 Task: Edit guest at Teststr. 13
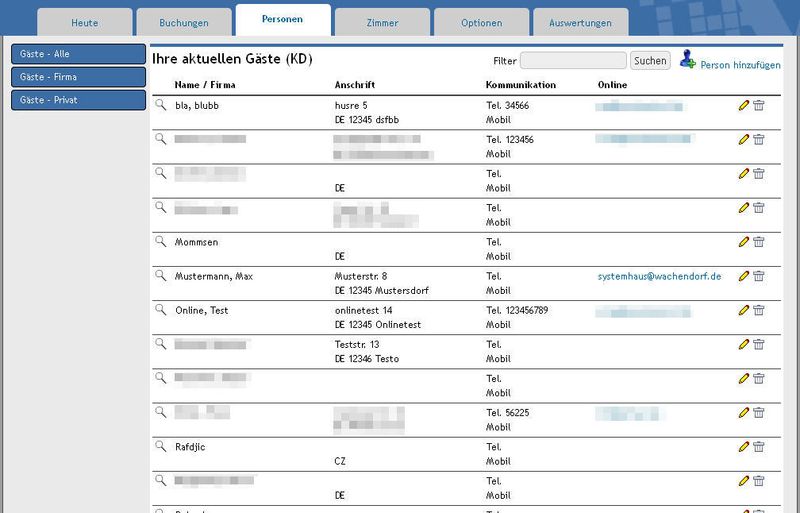[x=744, y=344]
